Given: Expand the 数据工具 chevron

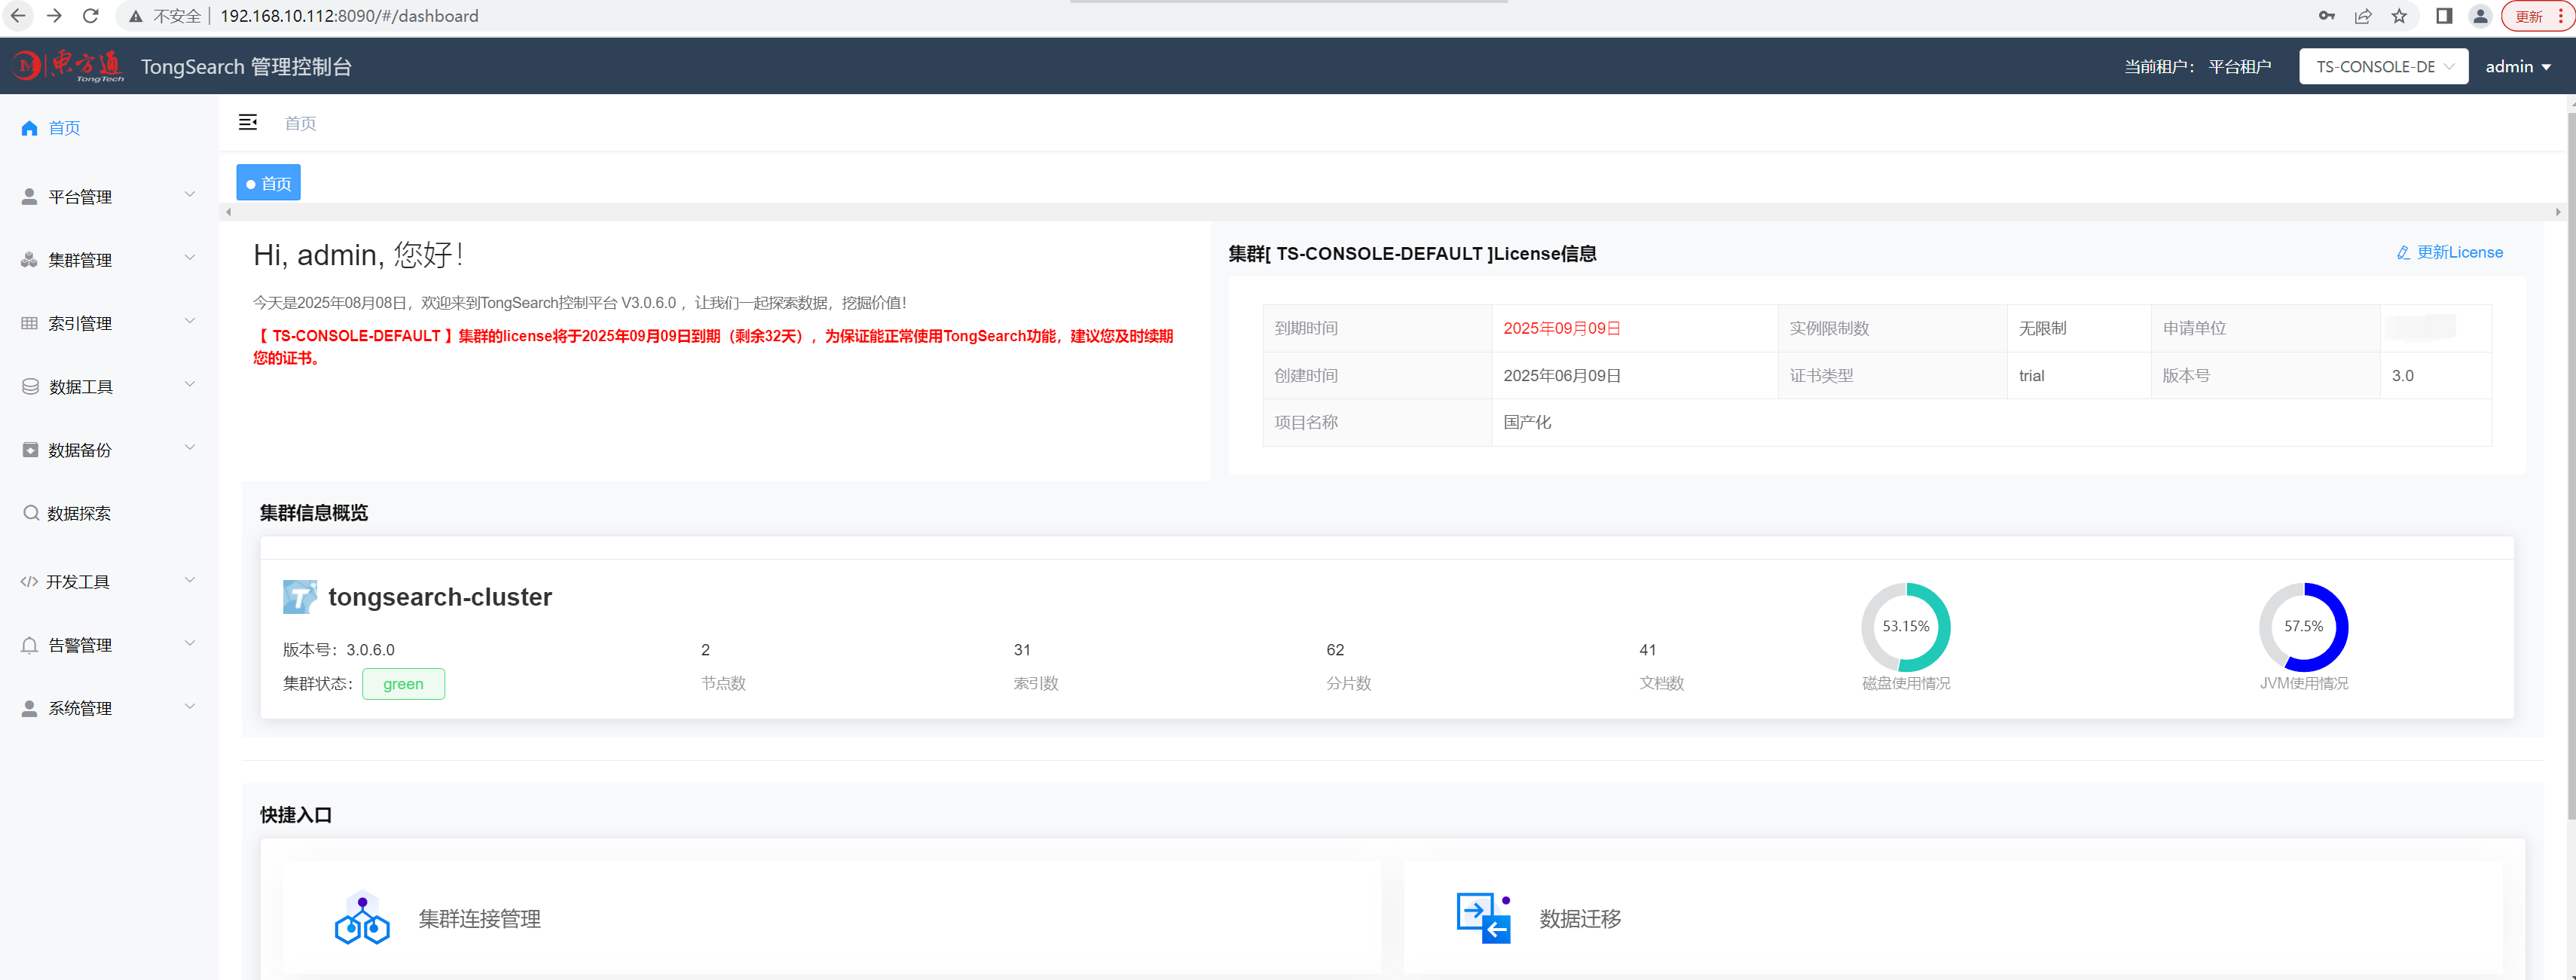Looking at the screenshot, I should click(190, 384).
